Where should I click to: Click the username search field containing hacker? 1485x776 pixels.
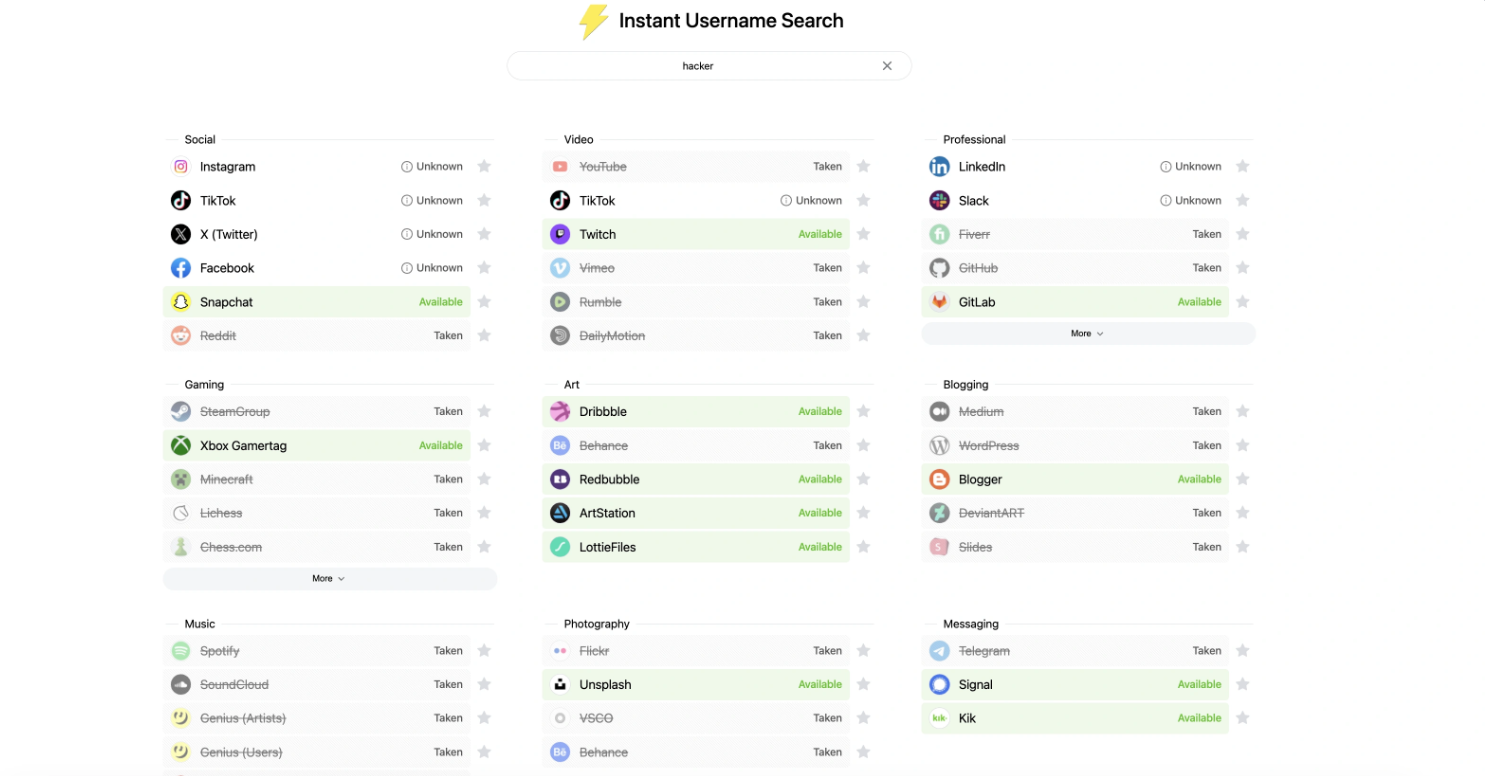709,66
